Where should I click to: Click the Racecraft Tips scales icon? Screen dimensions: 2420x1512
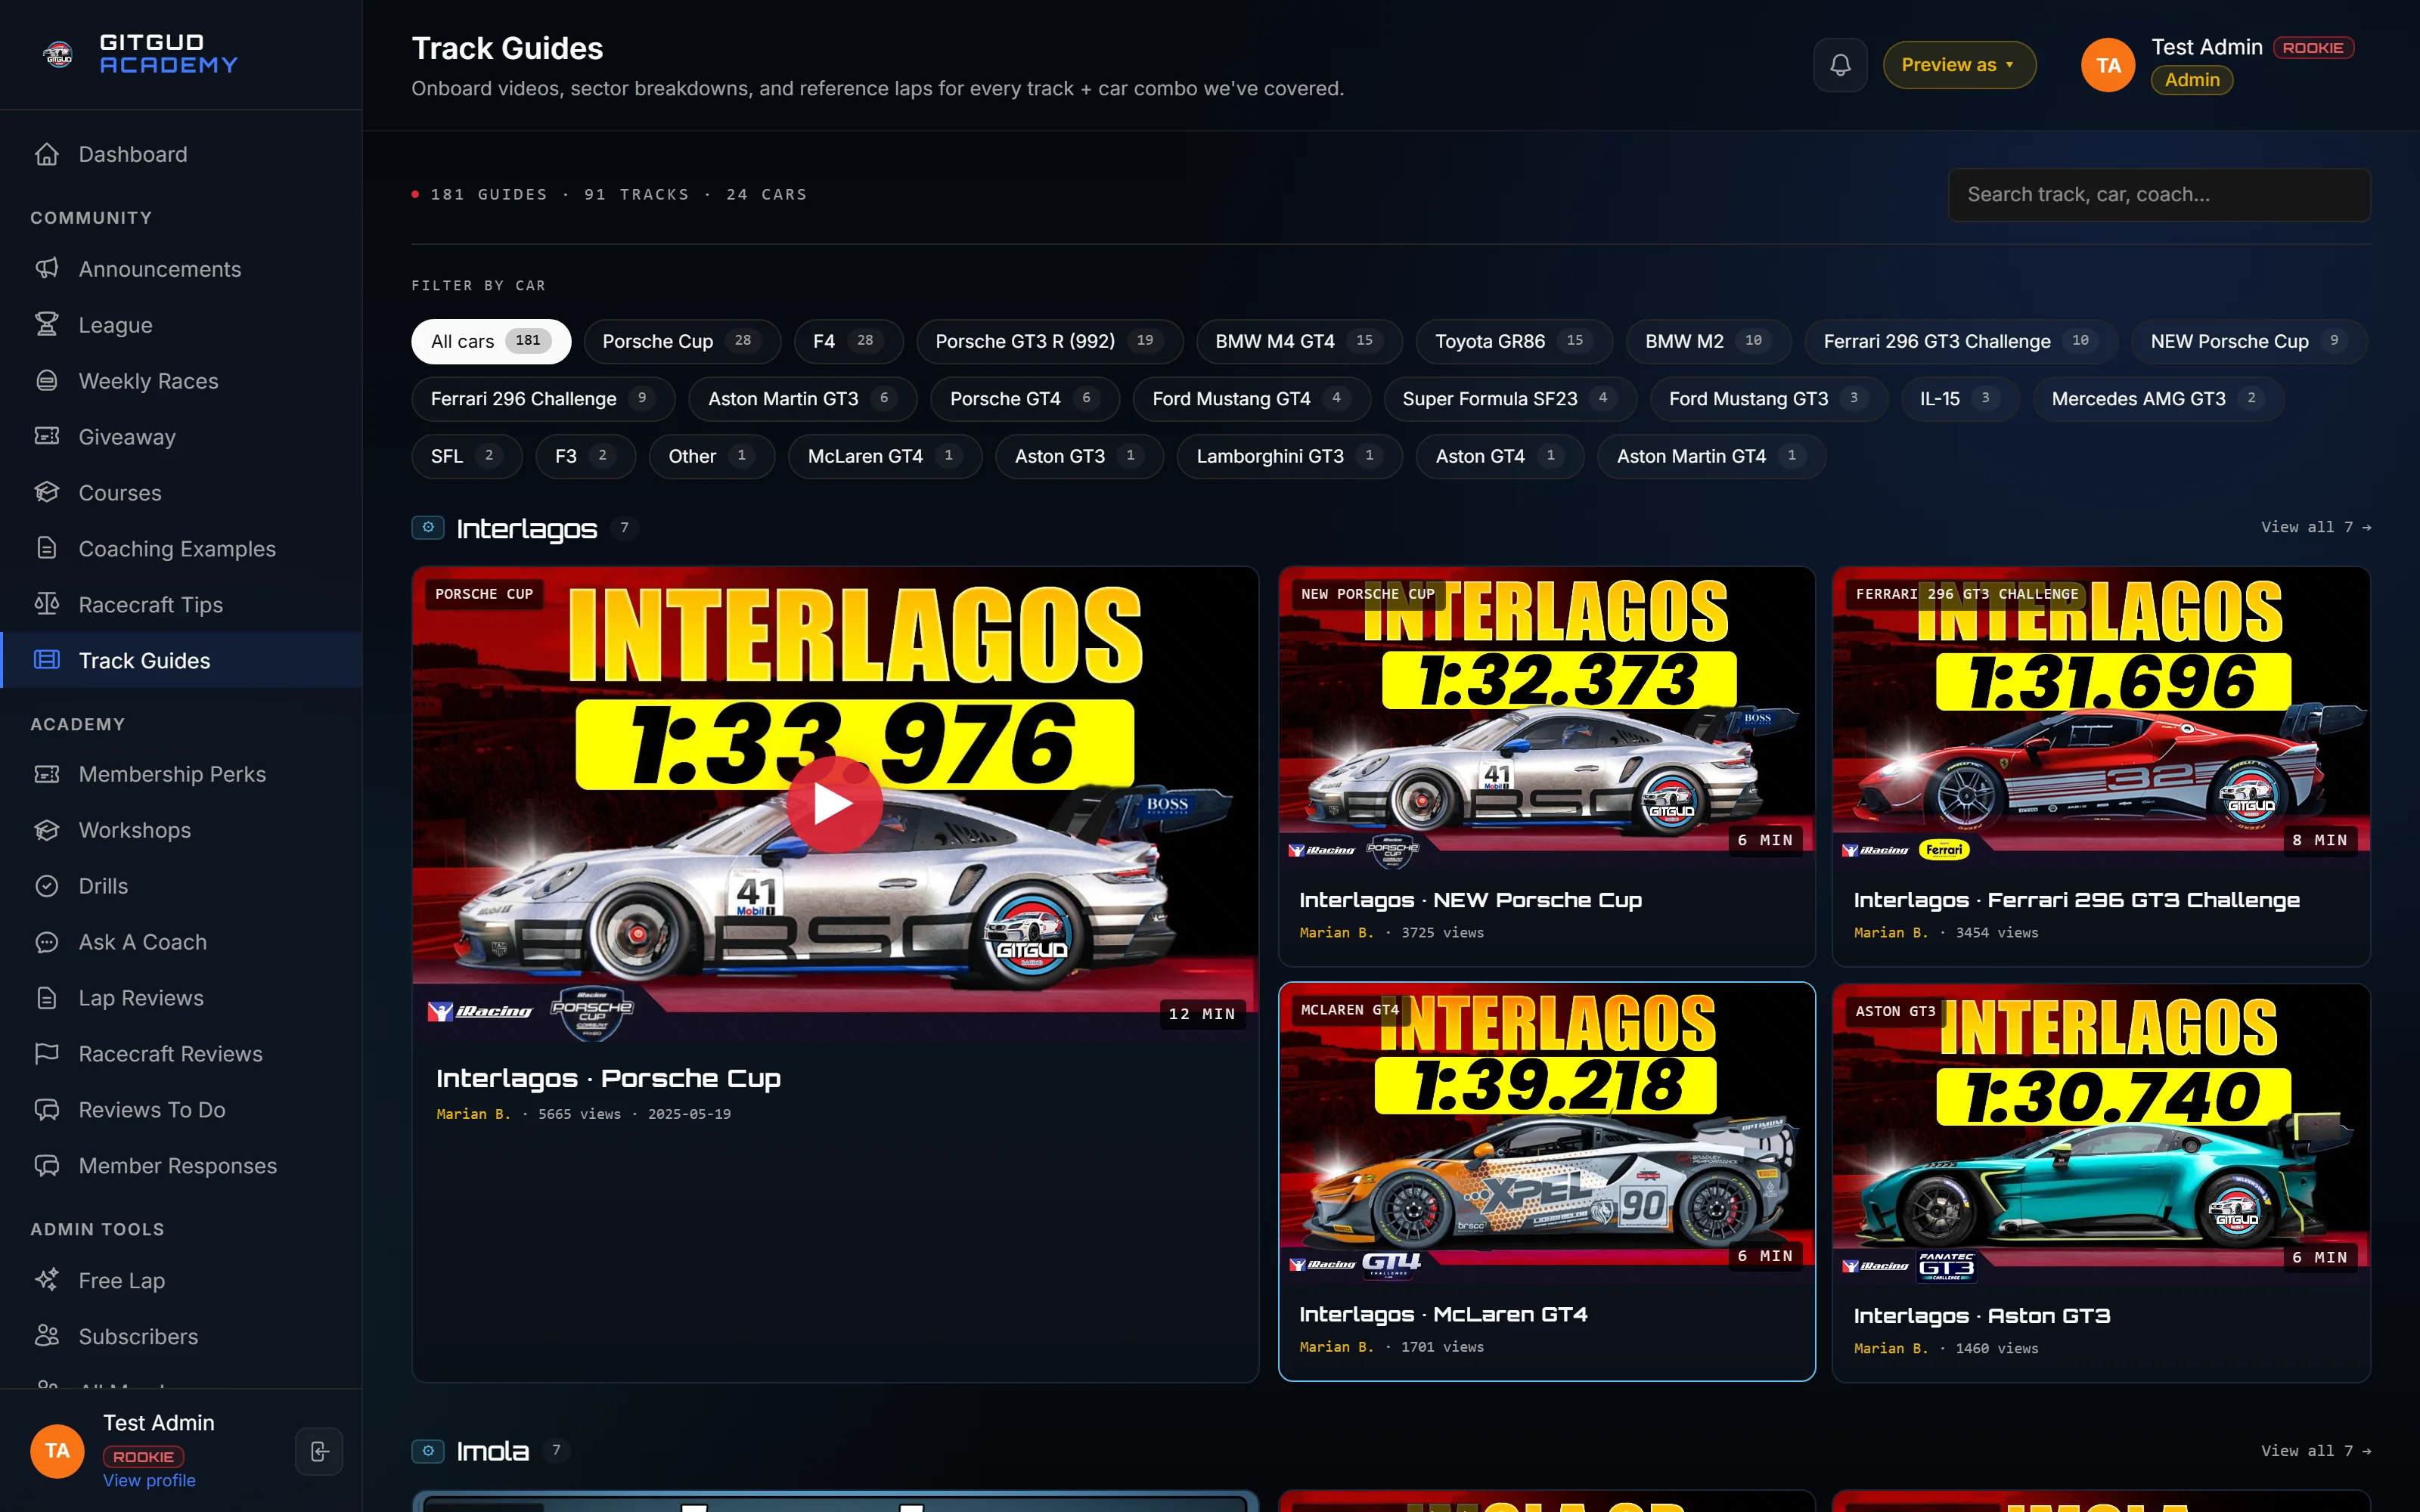[x=47, y=604]
